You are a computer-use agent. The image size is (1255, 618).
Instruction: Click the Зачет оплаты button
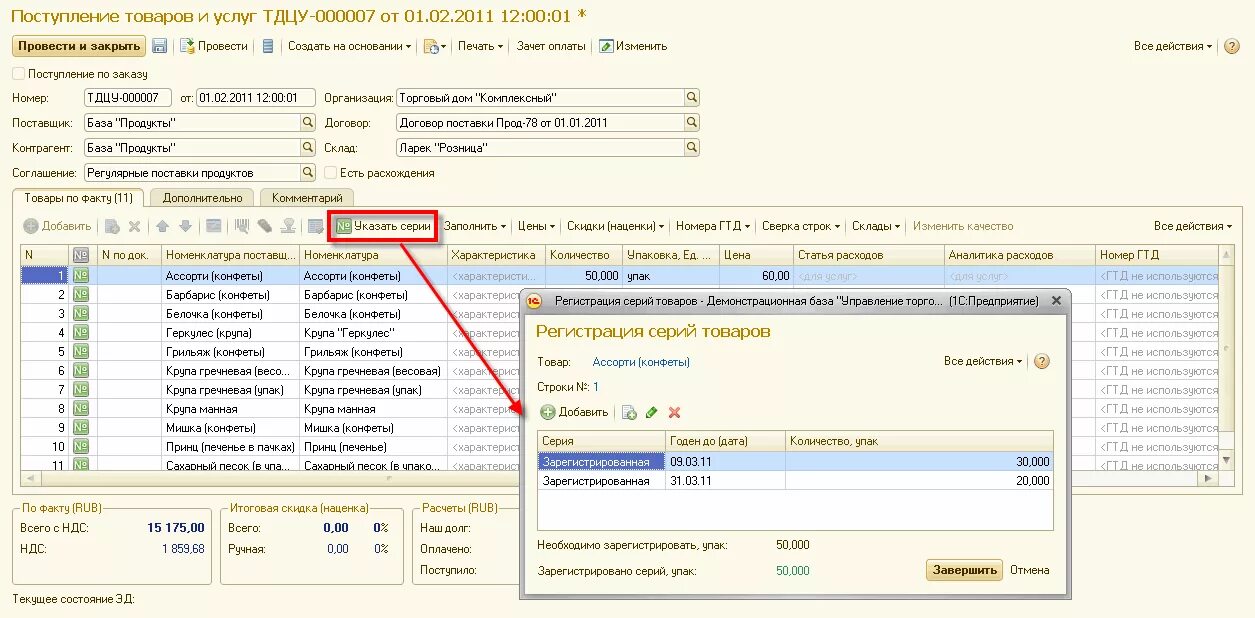(551, 46)
